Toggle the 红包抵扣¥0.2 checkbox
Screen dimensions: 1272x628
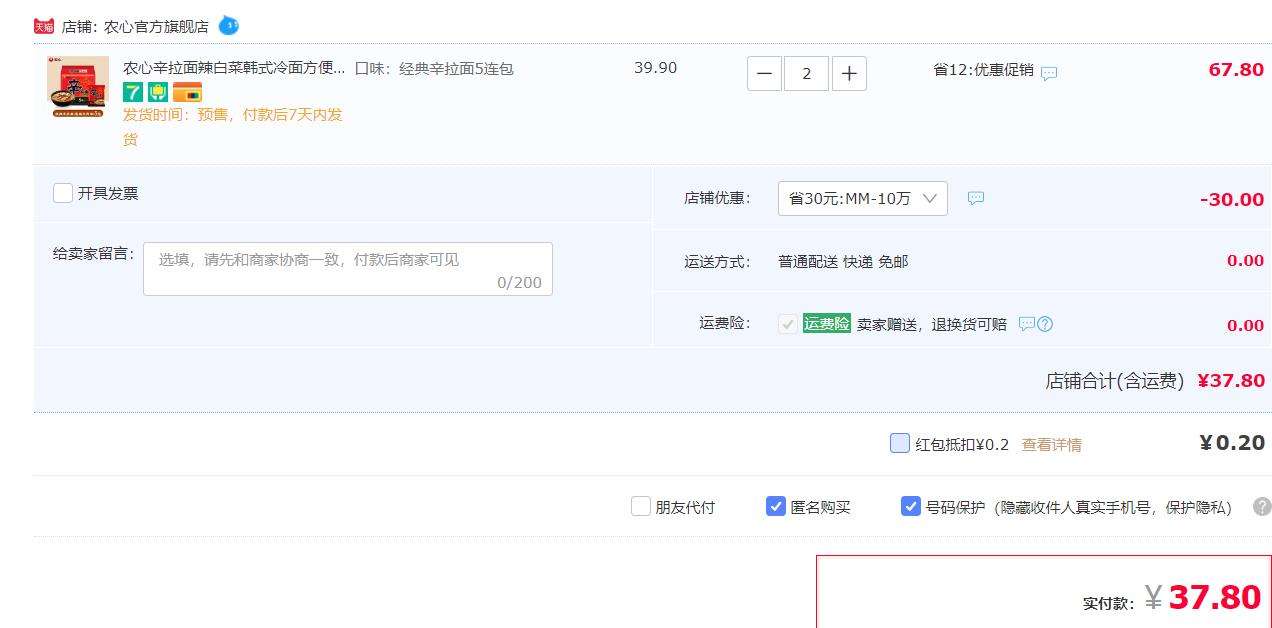[x=900, y=443]
